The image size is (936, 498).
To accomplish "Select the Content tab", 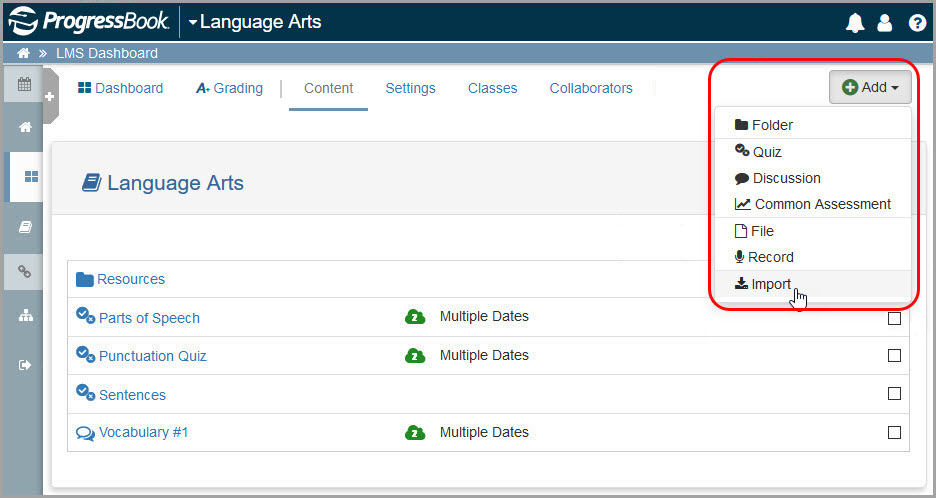I will [x=328, y=88].
